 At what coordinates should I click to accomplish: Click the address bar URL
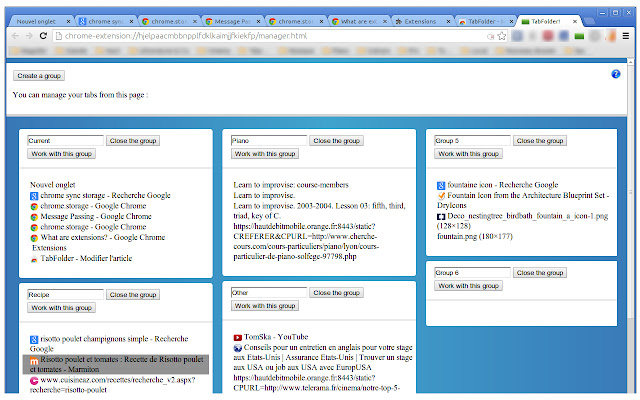(x=186, y=36)
